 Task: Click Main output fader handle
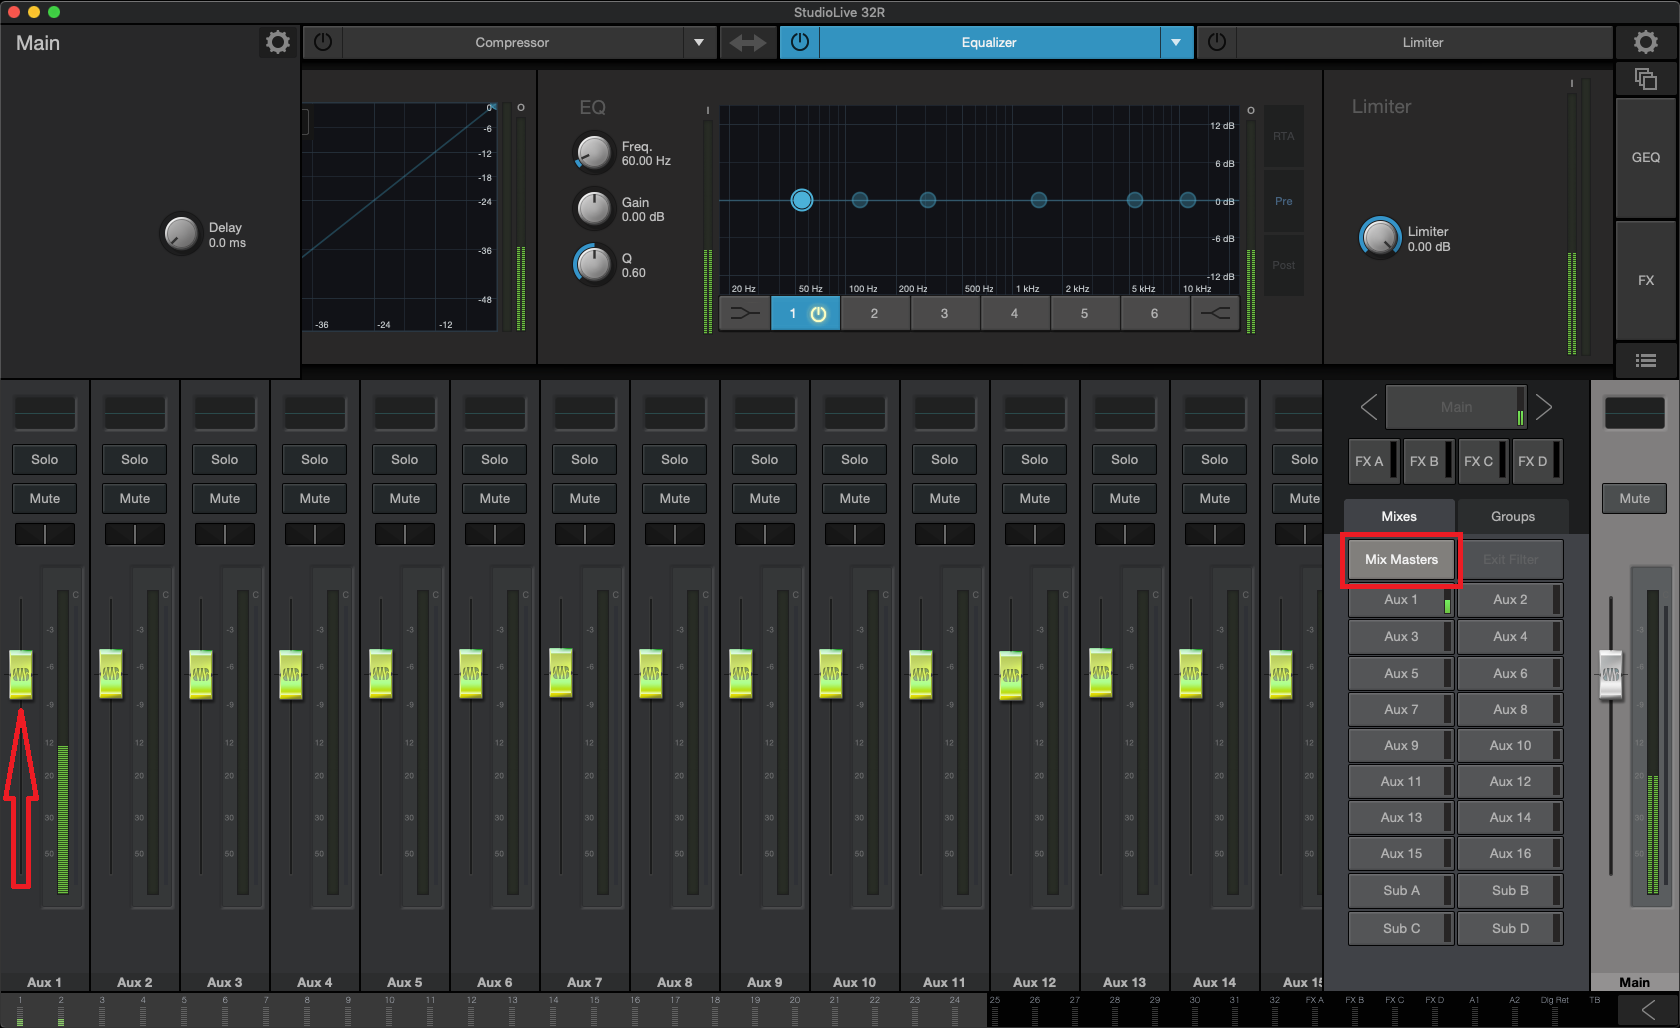pyautogui.click(x=1611, y=675)
